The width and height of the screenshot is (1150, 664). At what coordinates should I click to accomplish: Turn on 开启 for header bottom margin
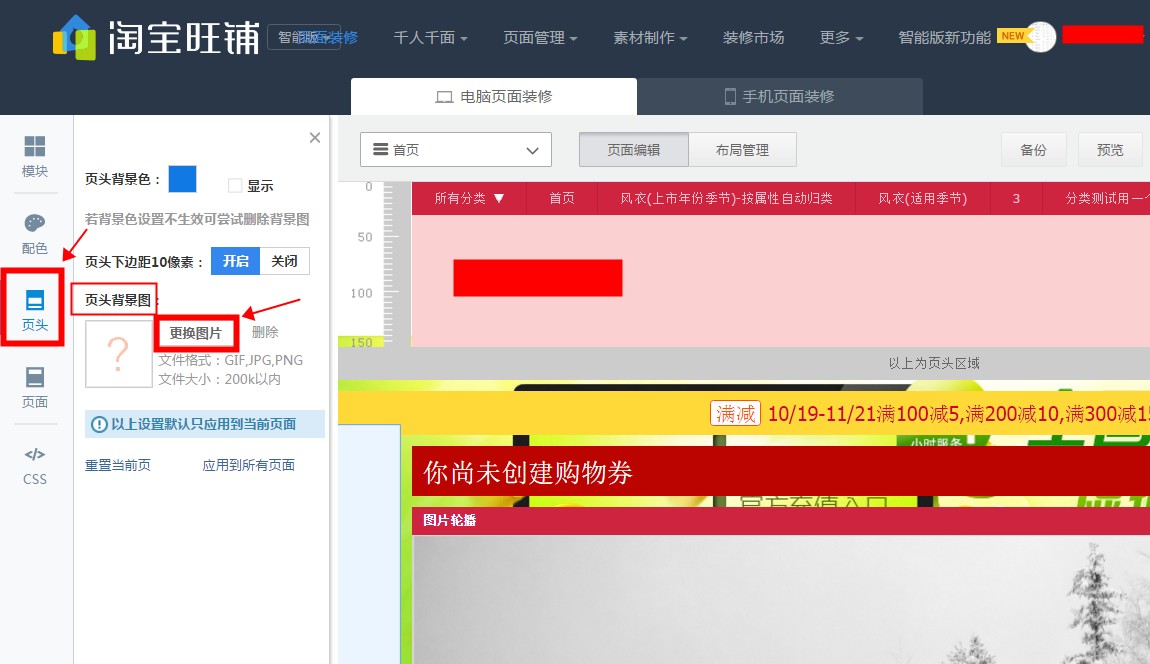pos(235,261)
